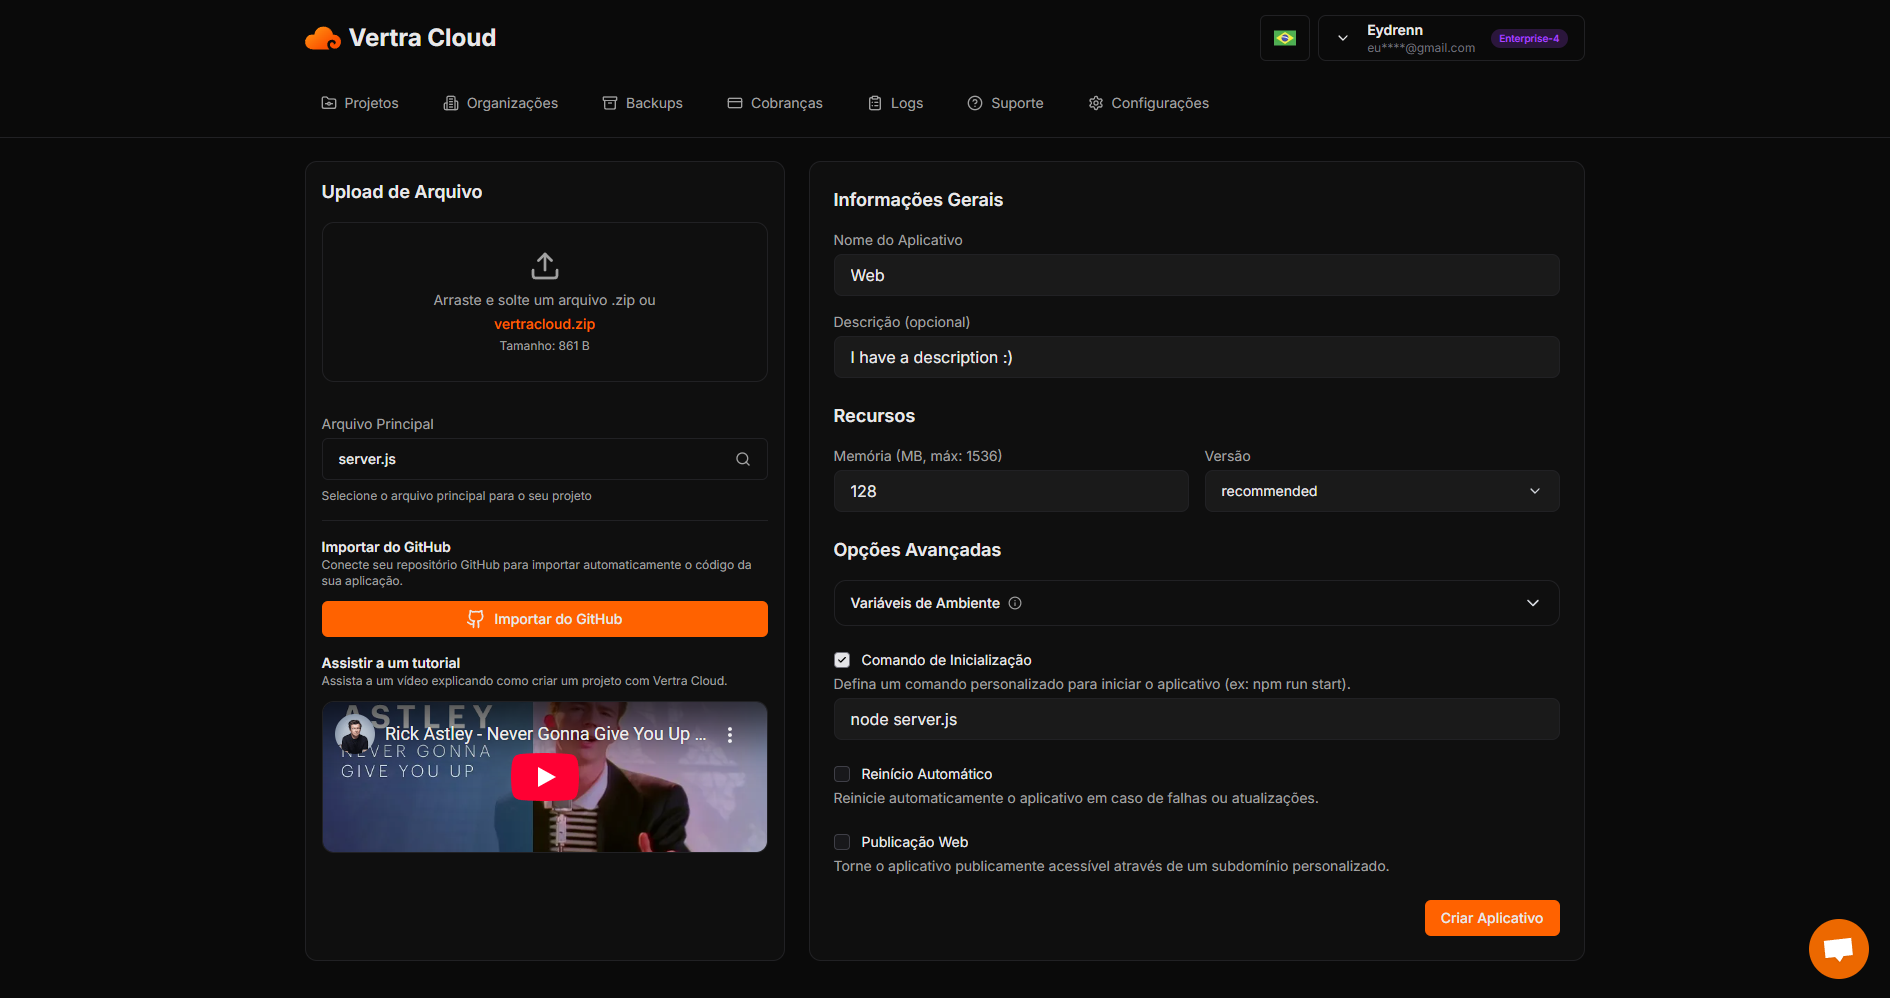Click the 'Tamanho: 861 B' text
The width and height of the screenshot is (1890, 998).
coord(545,346)
